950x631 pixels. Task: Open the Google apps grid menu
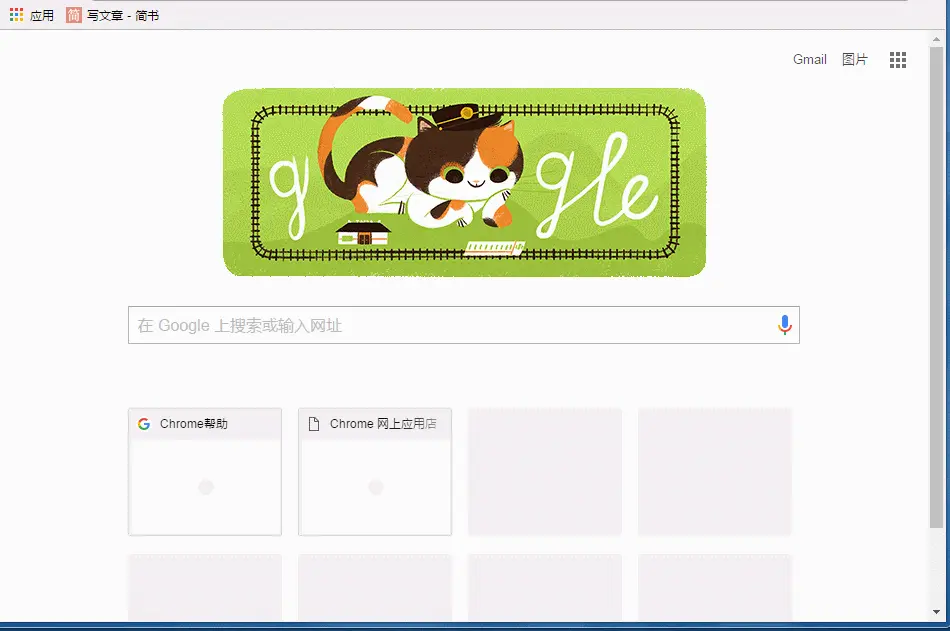(x=898, y=60)
